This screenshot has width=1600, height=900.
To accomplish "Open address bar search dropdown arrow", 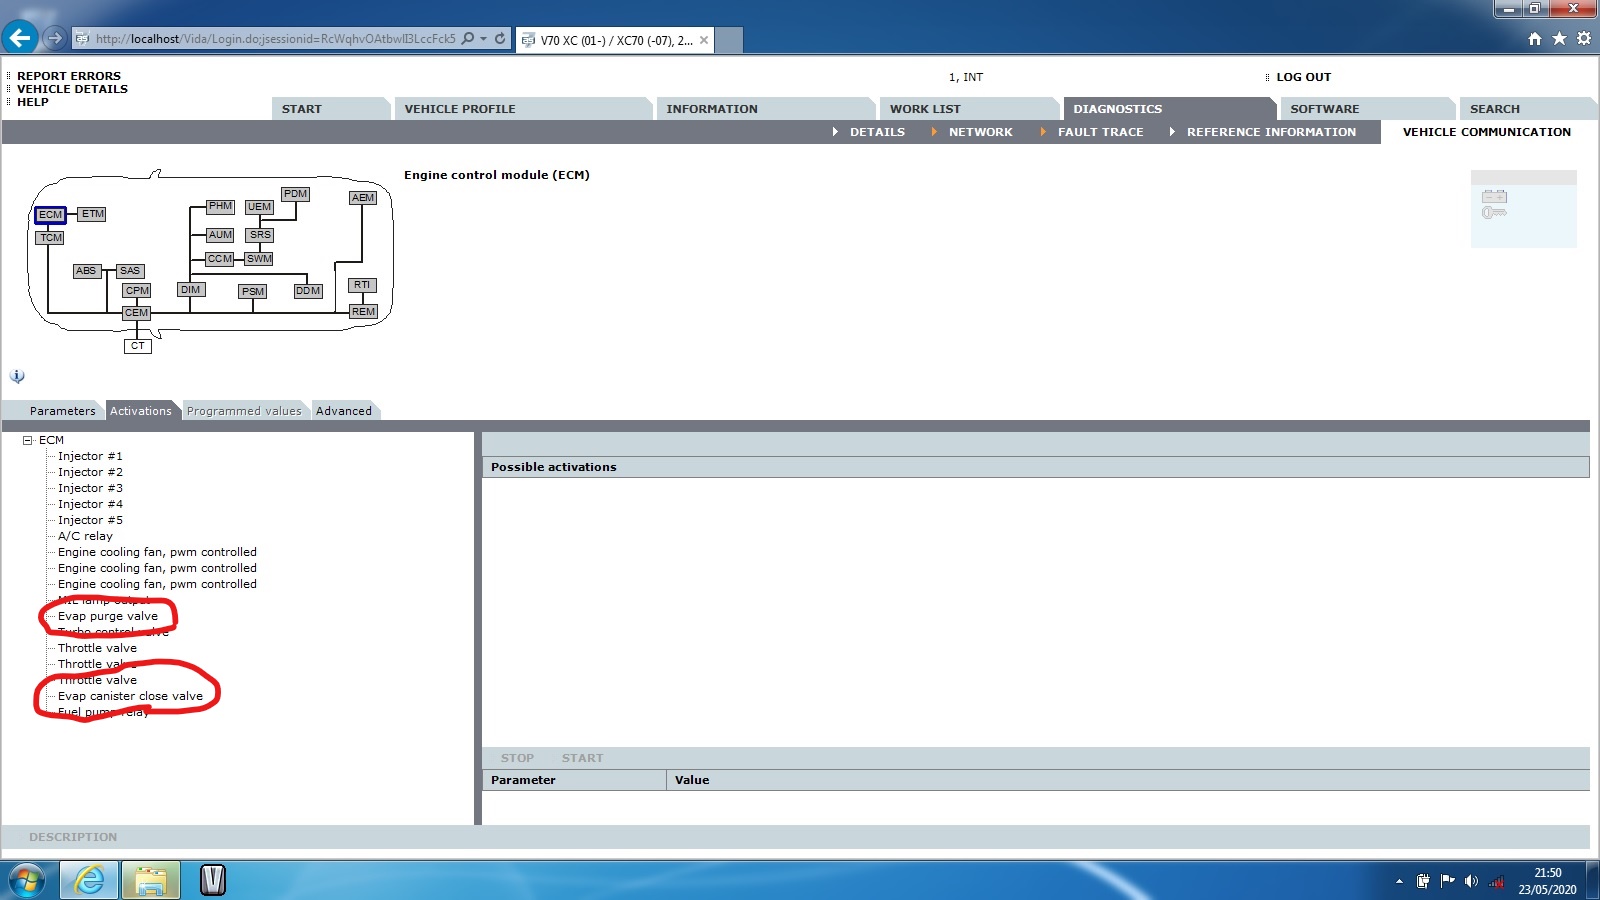I will pyautogui.click(x=484, y=39).
